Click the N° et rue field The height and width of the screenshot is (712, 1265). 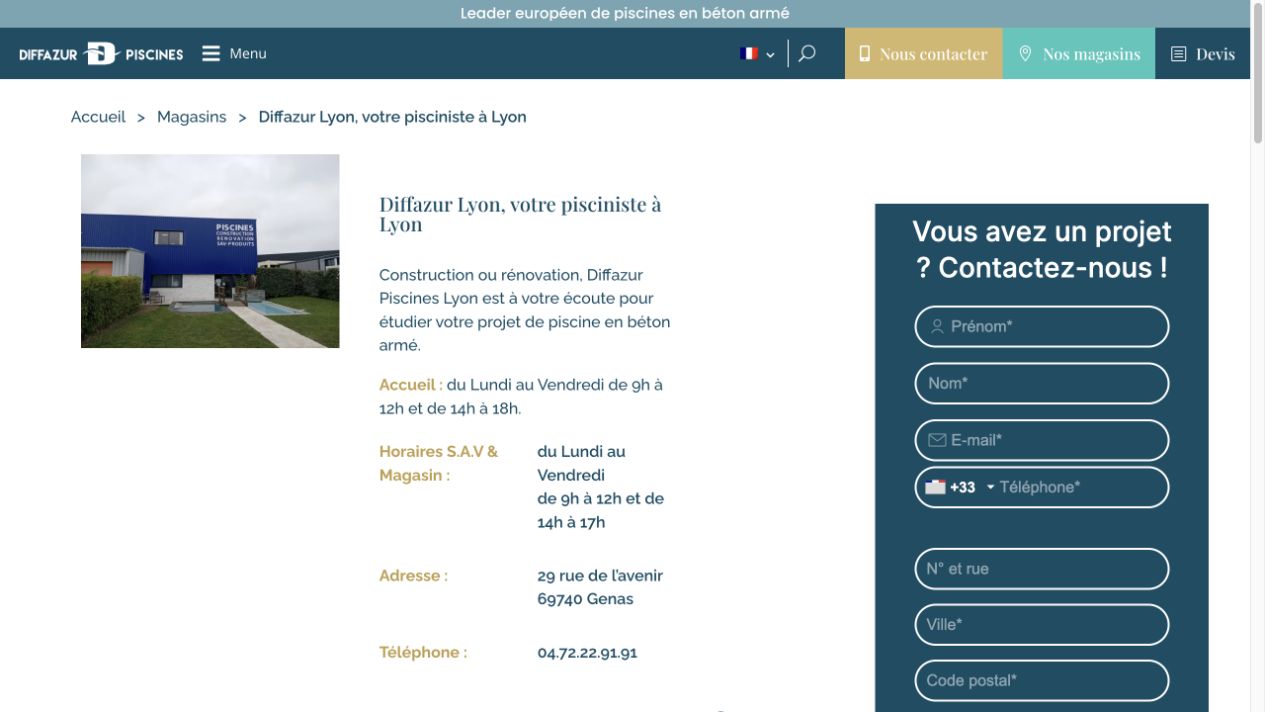(1041, 569)
